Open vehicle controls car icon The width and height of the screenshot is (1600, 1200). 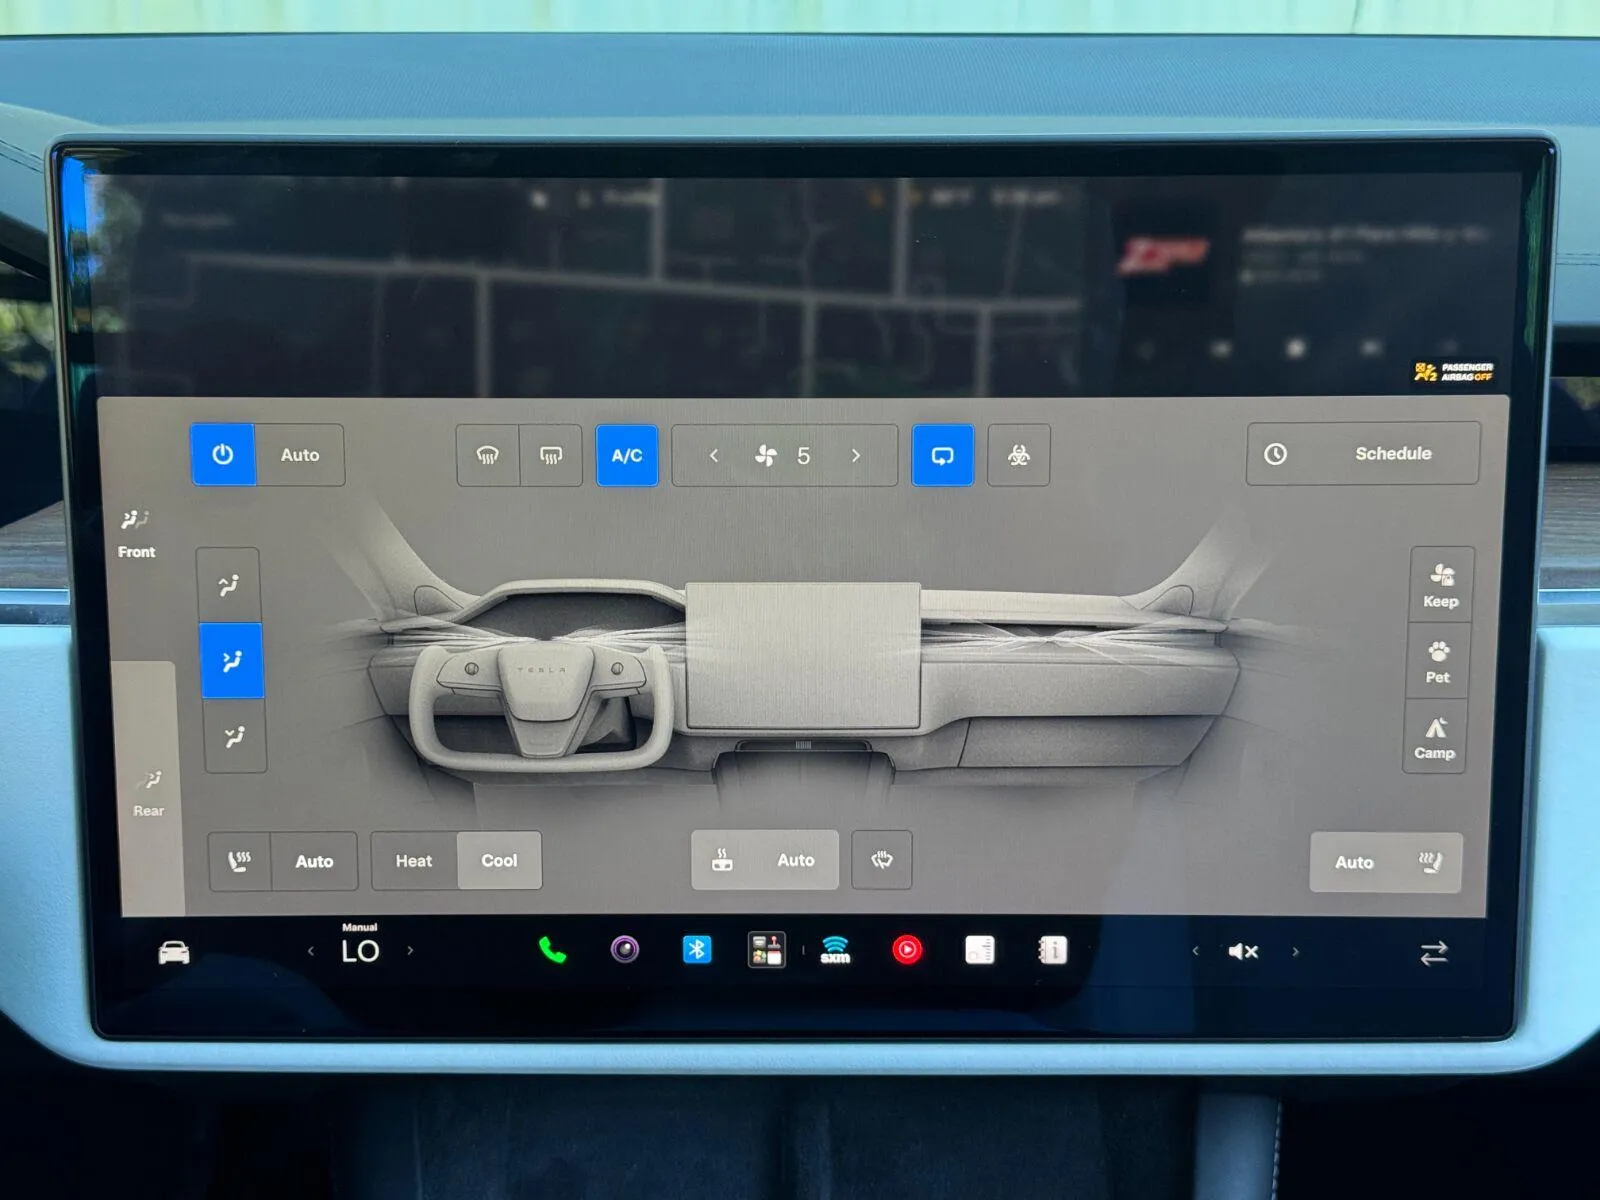(x=174, y=952)
